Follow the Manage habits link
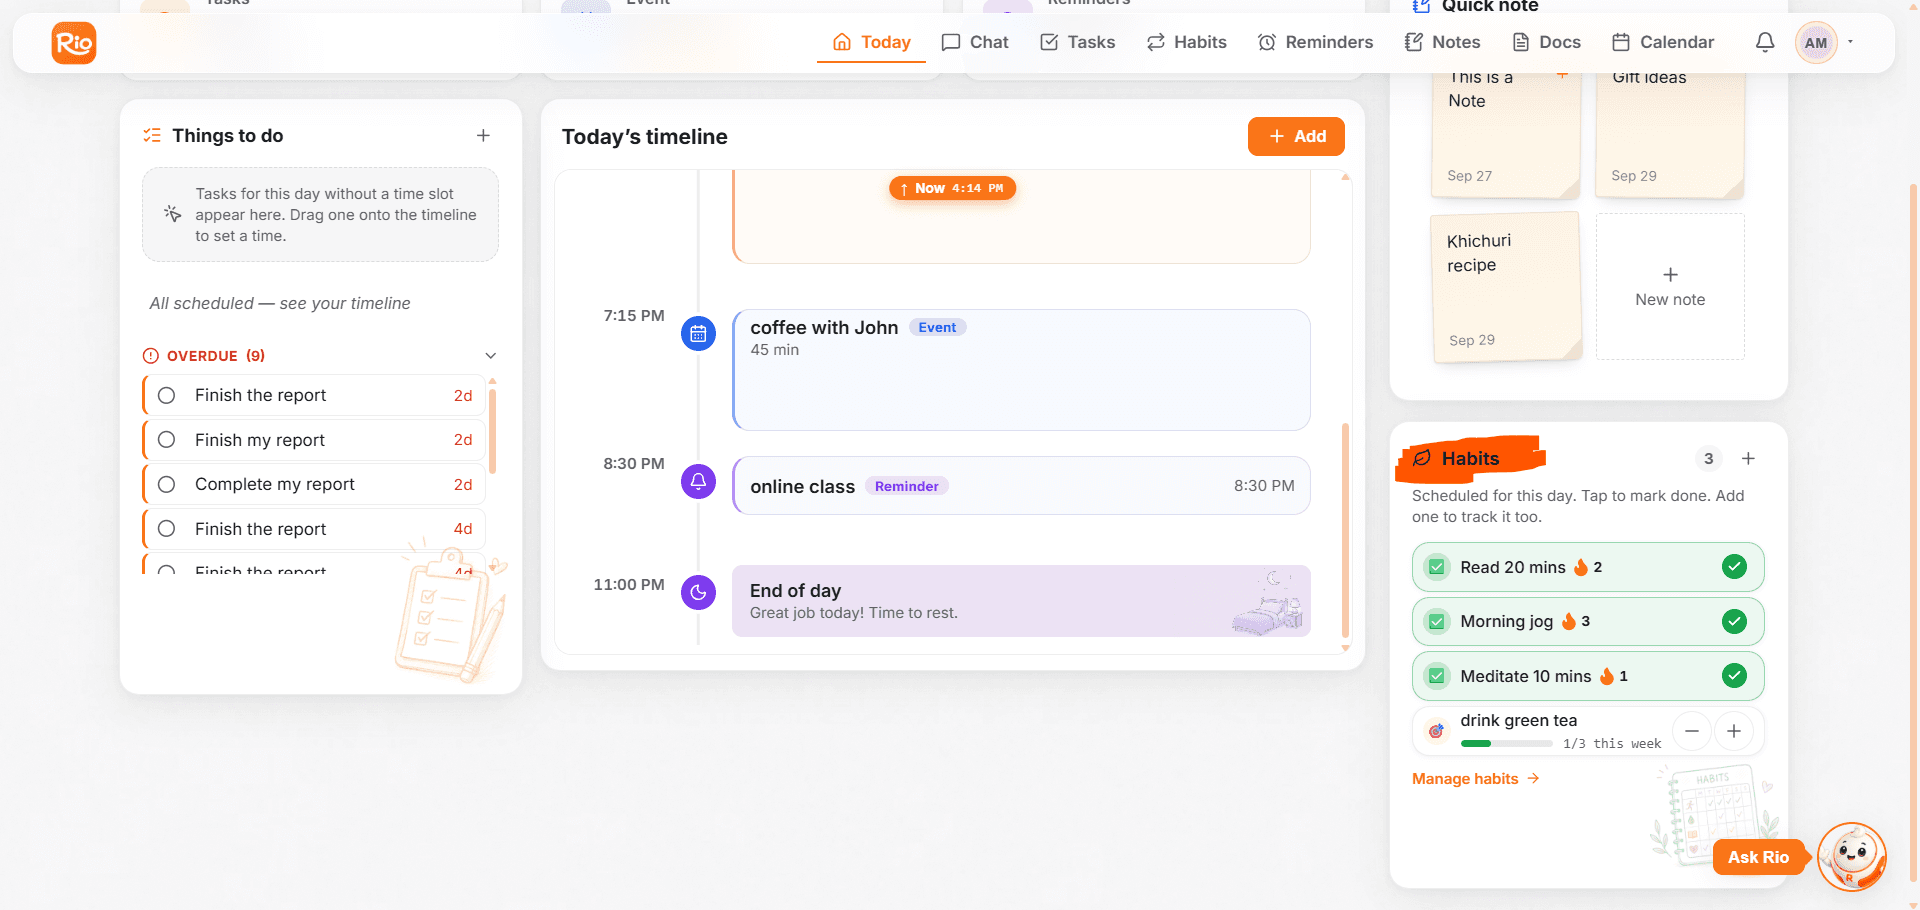Viewport: 1920px width, 910px height. (x=1475, y=779)
